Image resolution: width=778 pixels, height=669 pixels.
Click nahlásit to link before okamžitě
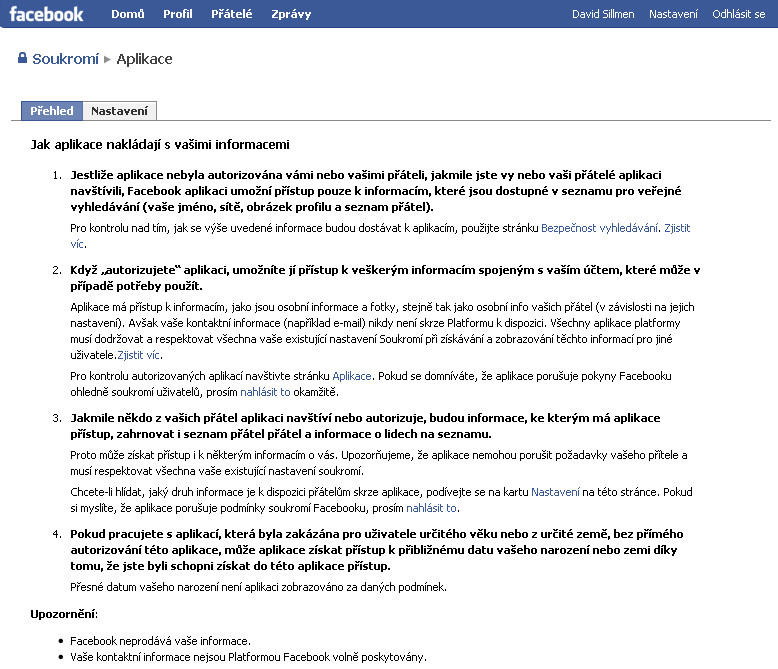(265, 392)
